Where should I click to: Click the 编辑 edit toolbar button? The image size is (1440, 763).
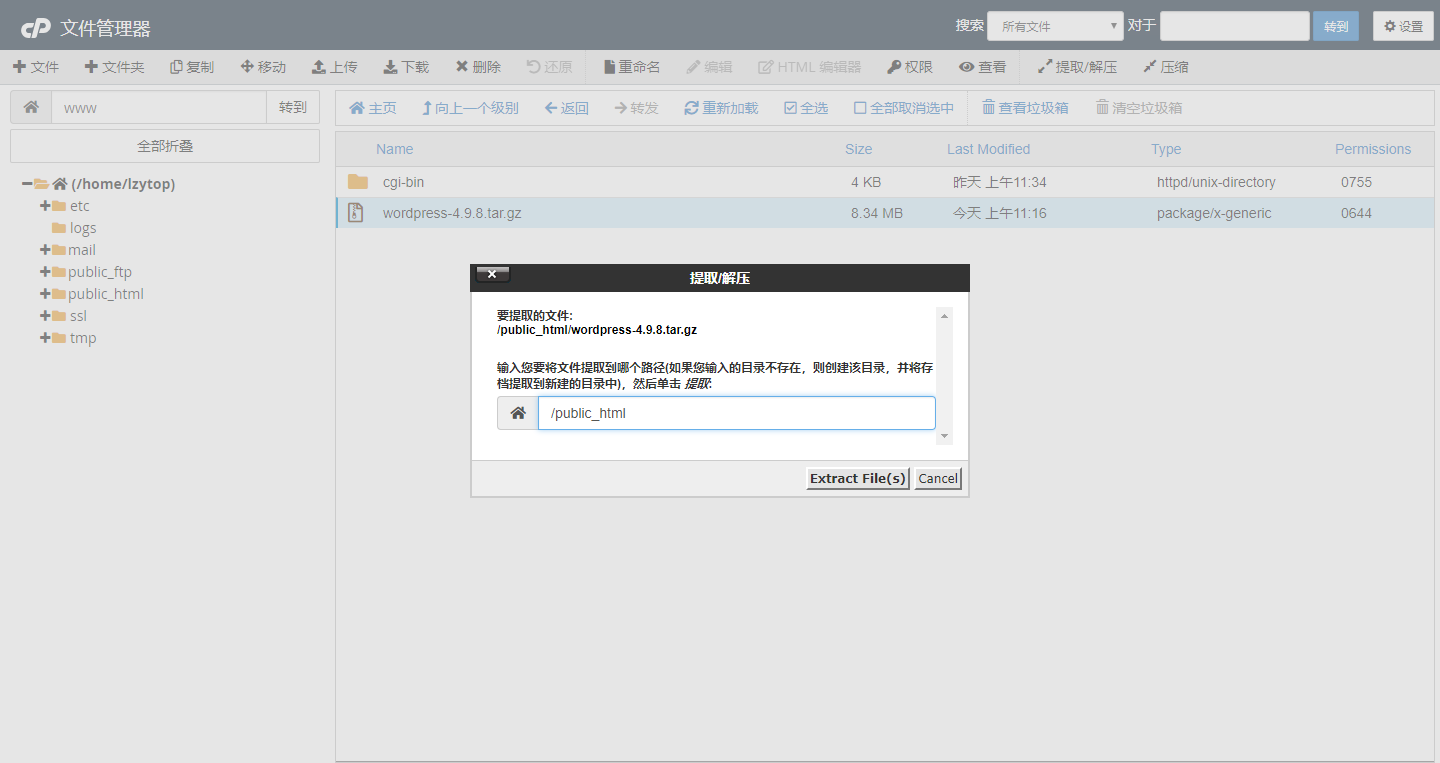(x=709, y=67)
